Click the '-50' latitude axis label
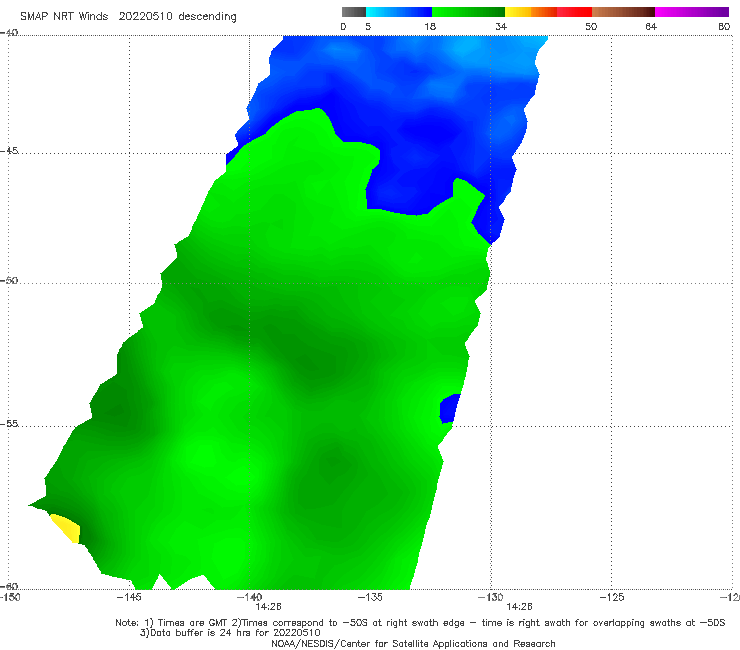The height and width of the screenshot is (650, 740). pyautogui.click(x=9, y=280)
